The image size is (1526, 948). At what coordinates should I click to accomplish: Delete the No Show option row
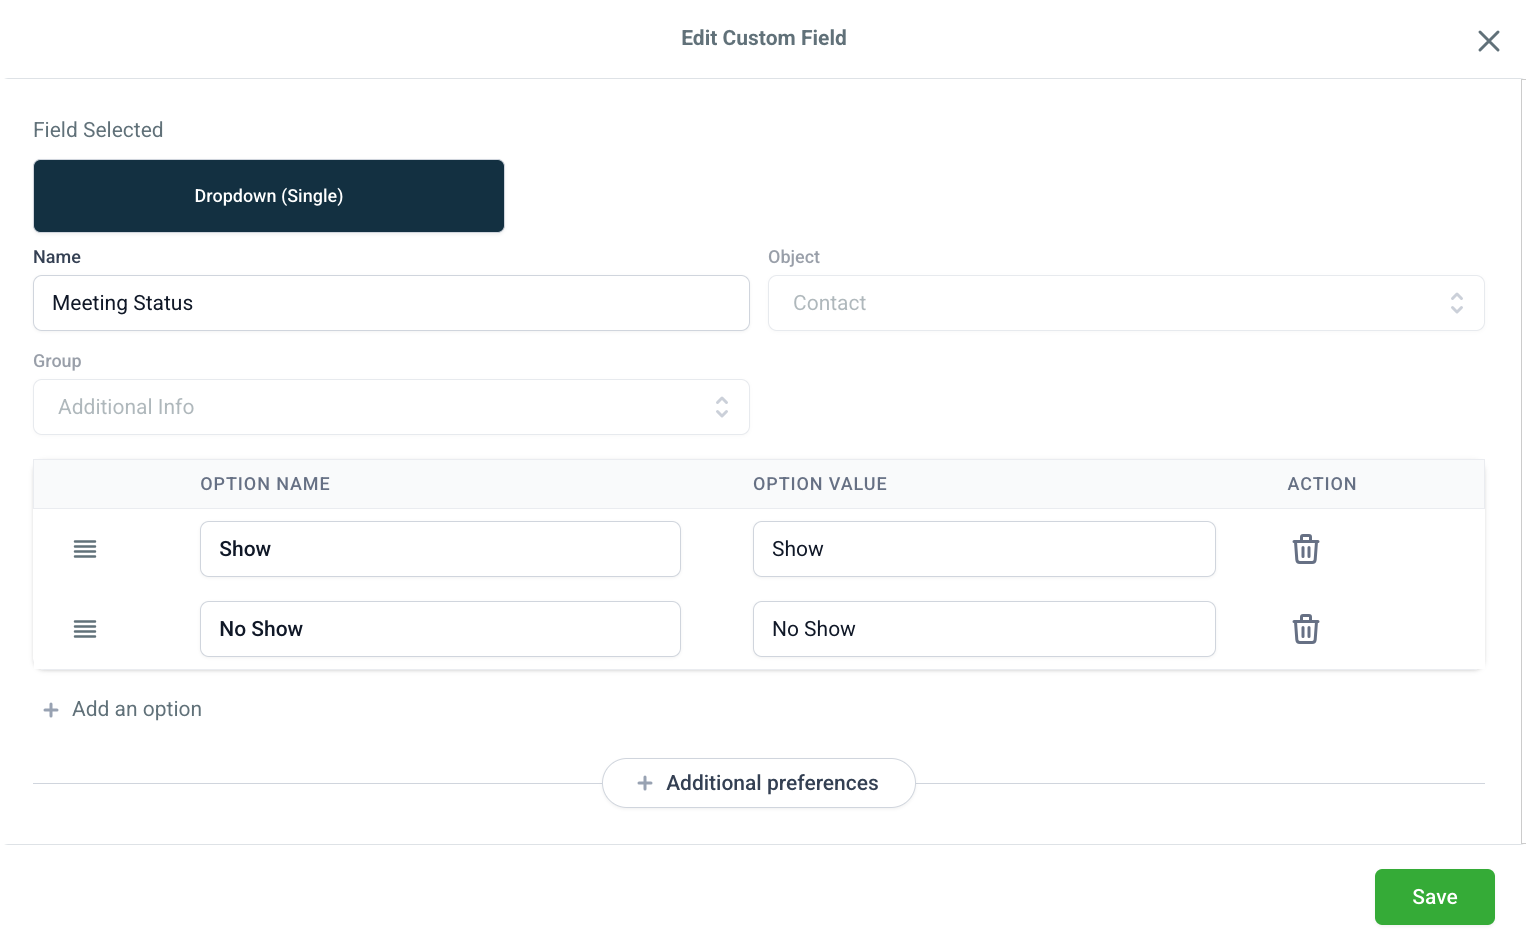point(1305,629)
